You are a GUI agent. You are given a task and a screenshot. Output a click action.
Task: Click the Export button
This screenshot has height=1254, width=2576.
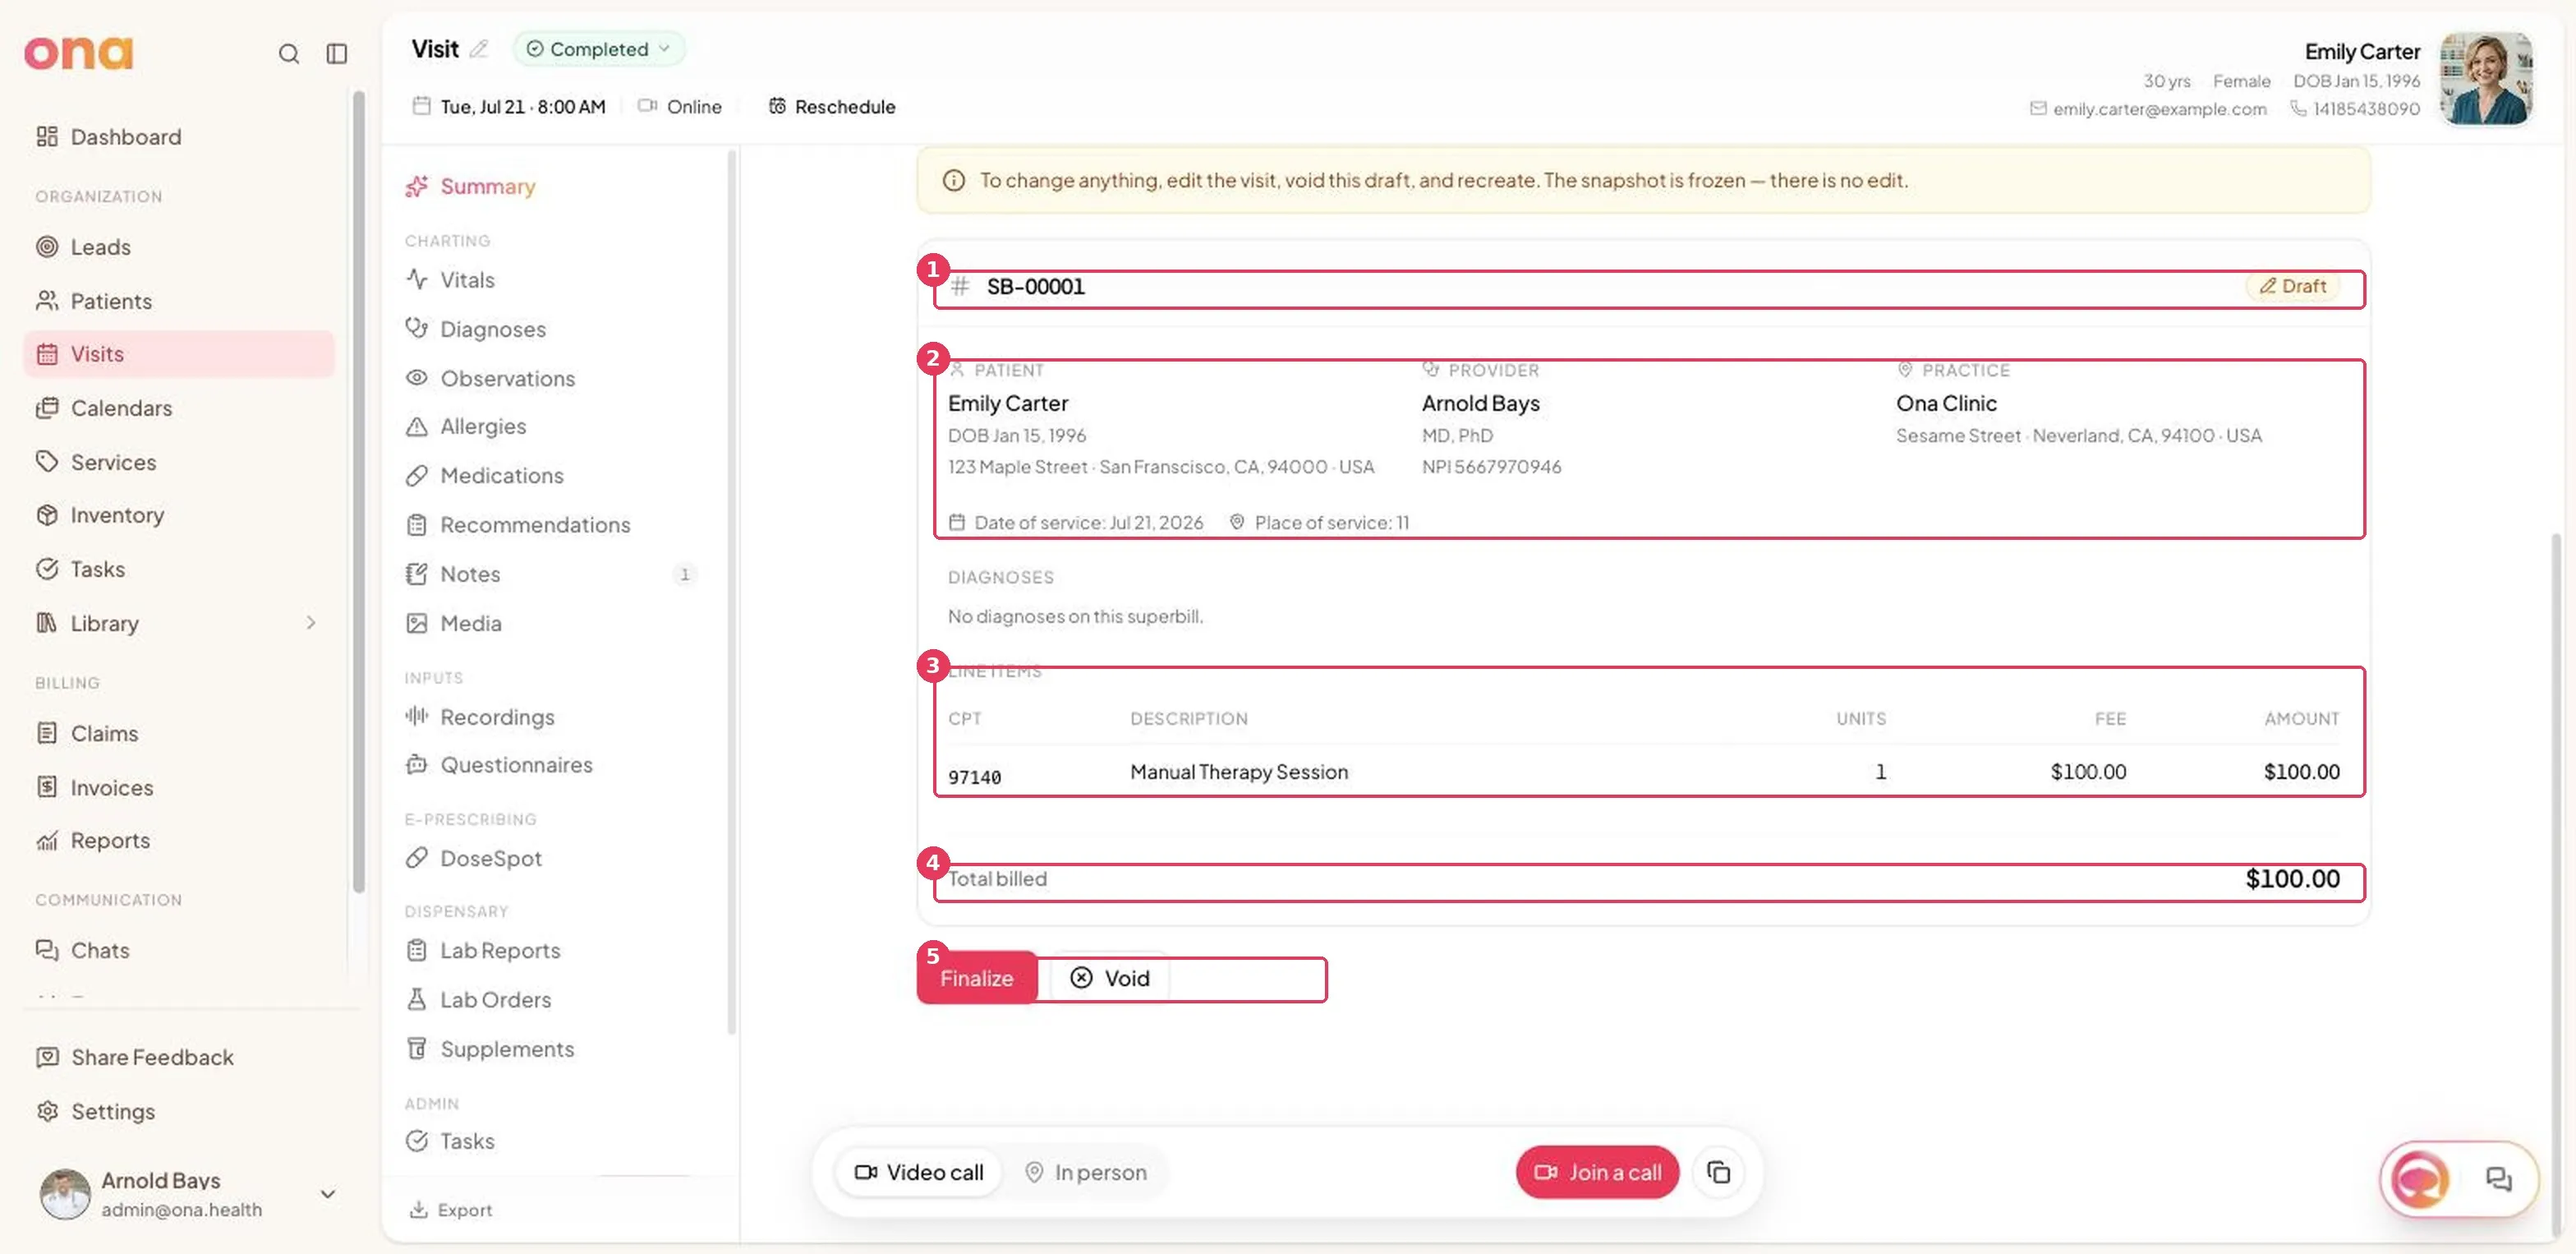point(451,1210)
